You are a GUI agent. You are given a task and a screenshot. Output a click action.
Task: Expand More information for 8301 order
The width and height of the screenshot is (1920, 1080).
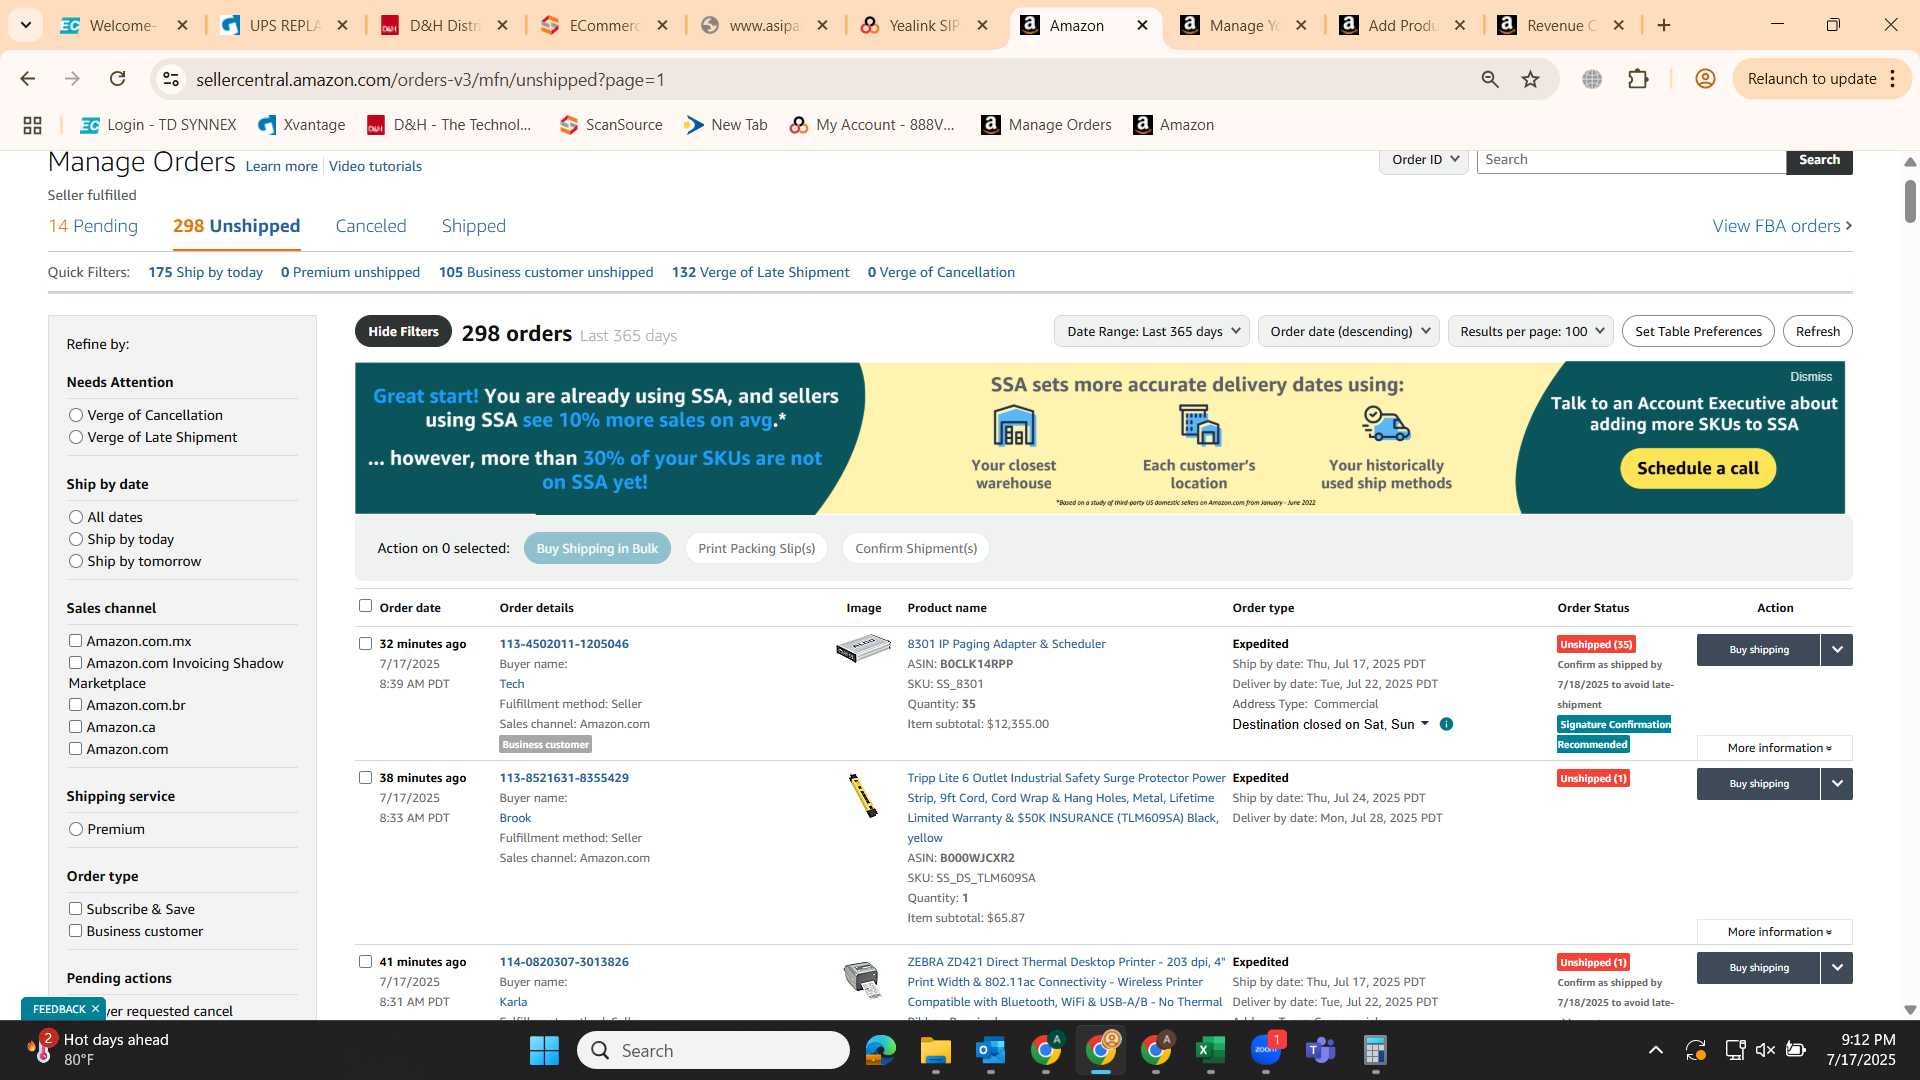click(1775, 748)
